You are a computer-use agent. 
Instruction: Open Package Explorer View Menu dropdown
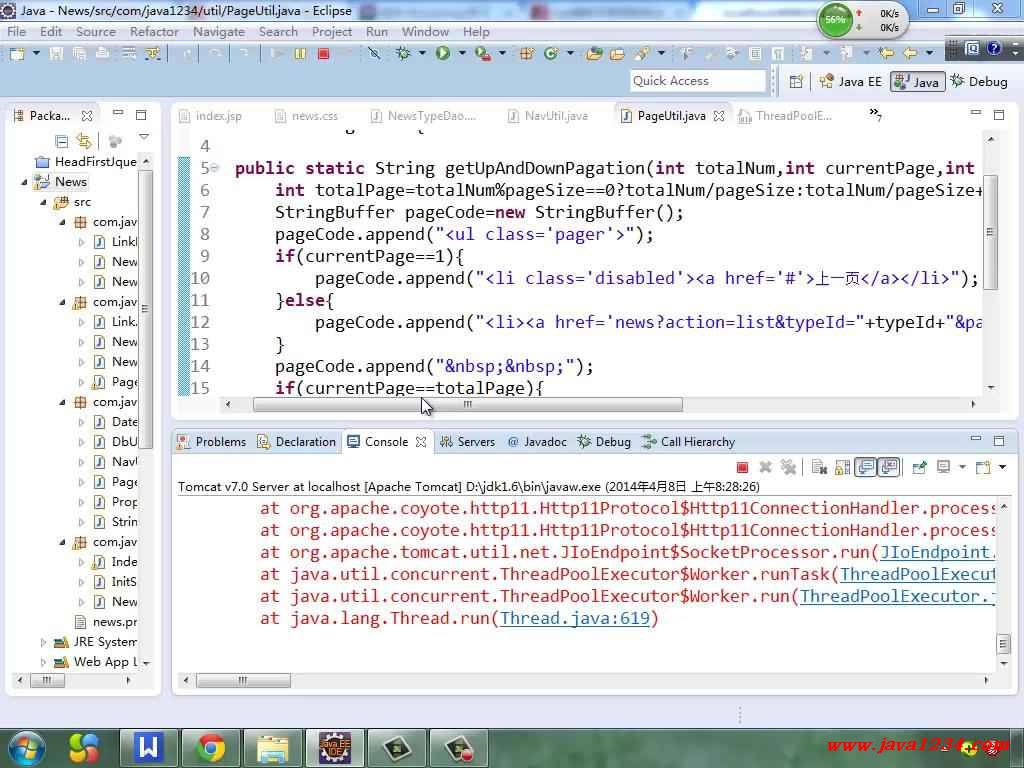[144, 138]
